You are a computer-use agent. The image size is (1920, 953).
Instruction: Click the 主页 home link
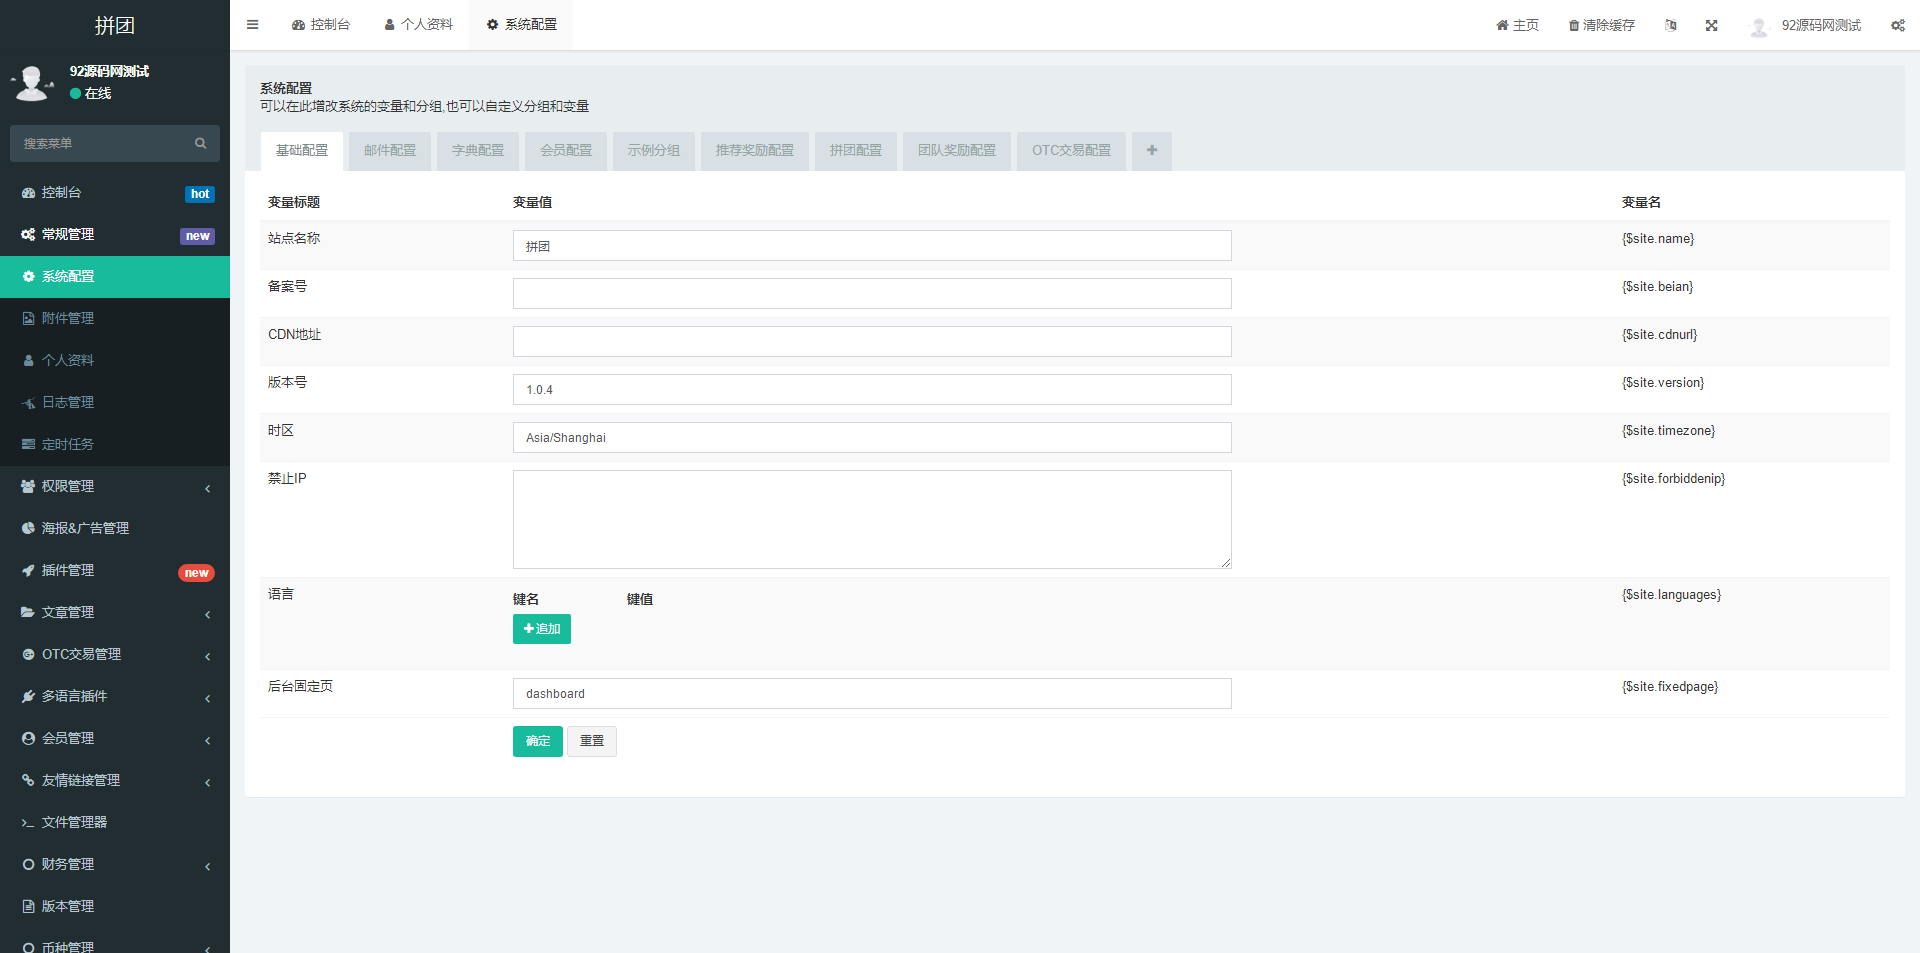point(1517,25)
